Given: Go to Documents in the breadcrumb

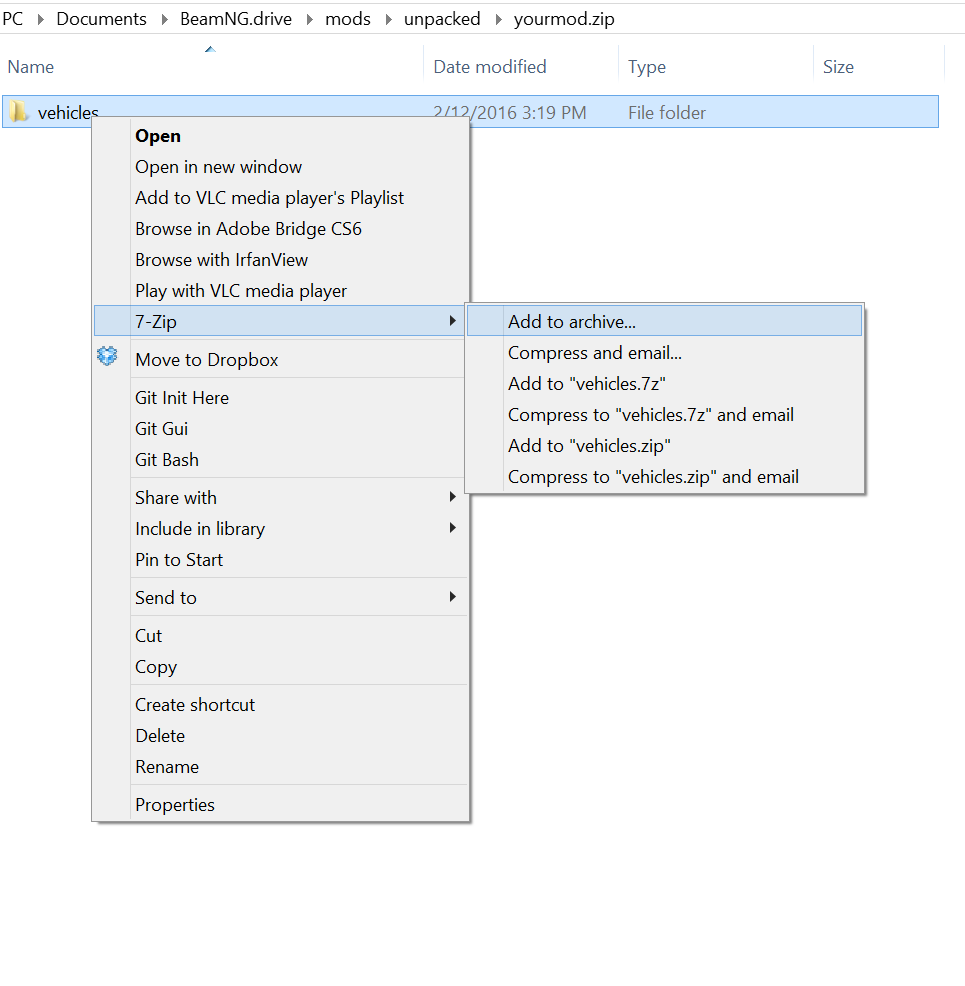Looking at the screenshot, I should click(101, 19).
